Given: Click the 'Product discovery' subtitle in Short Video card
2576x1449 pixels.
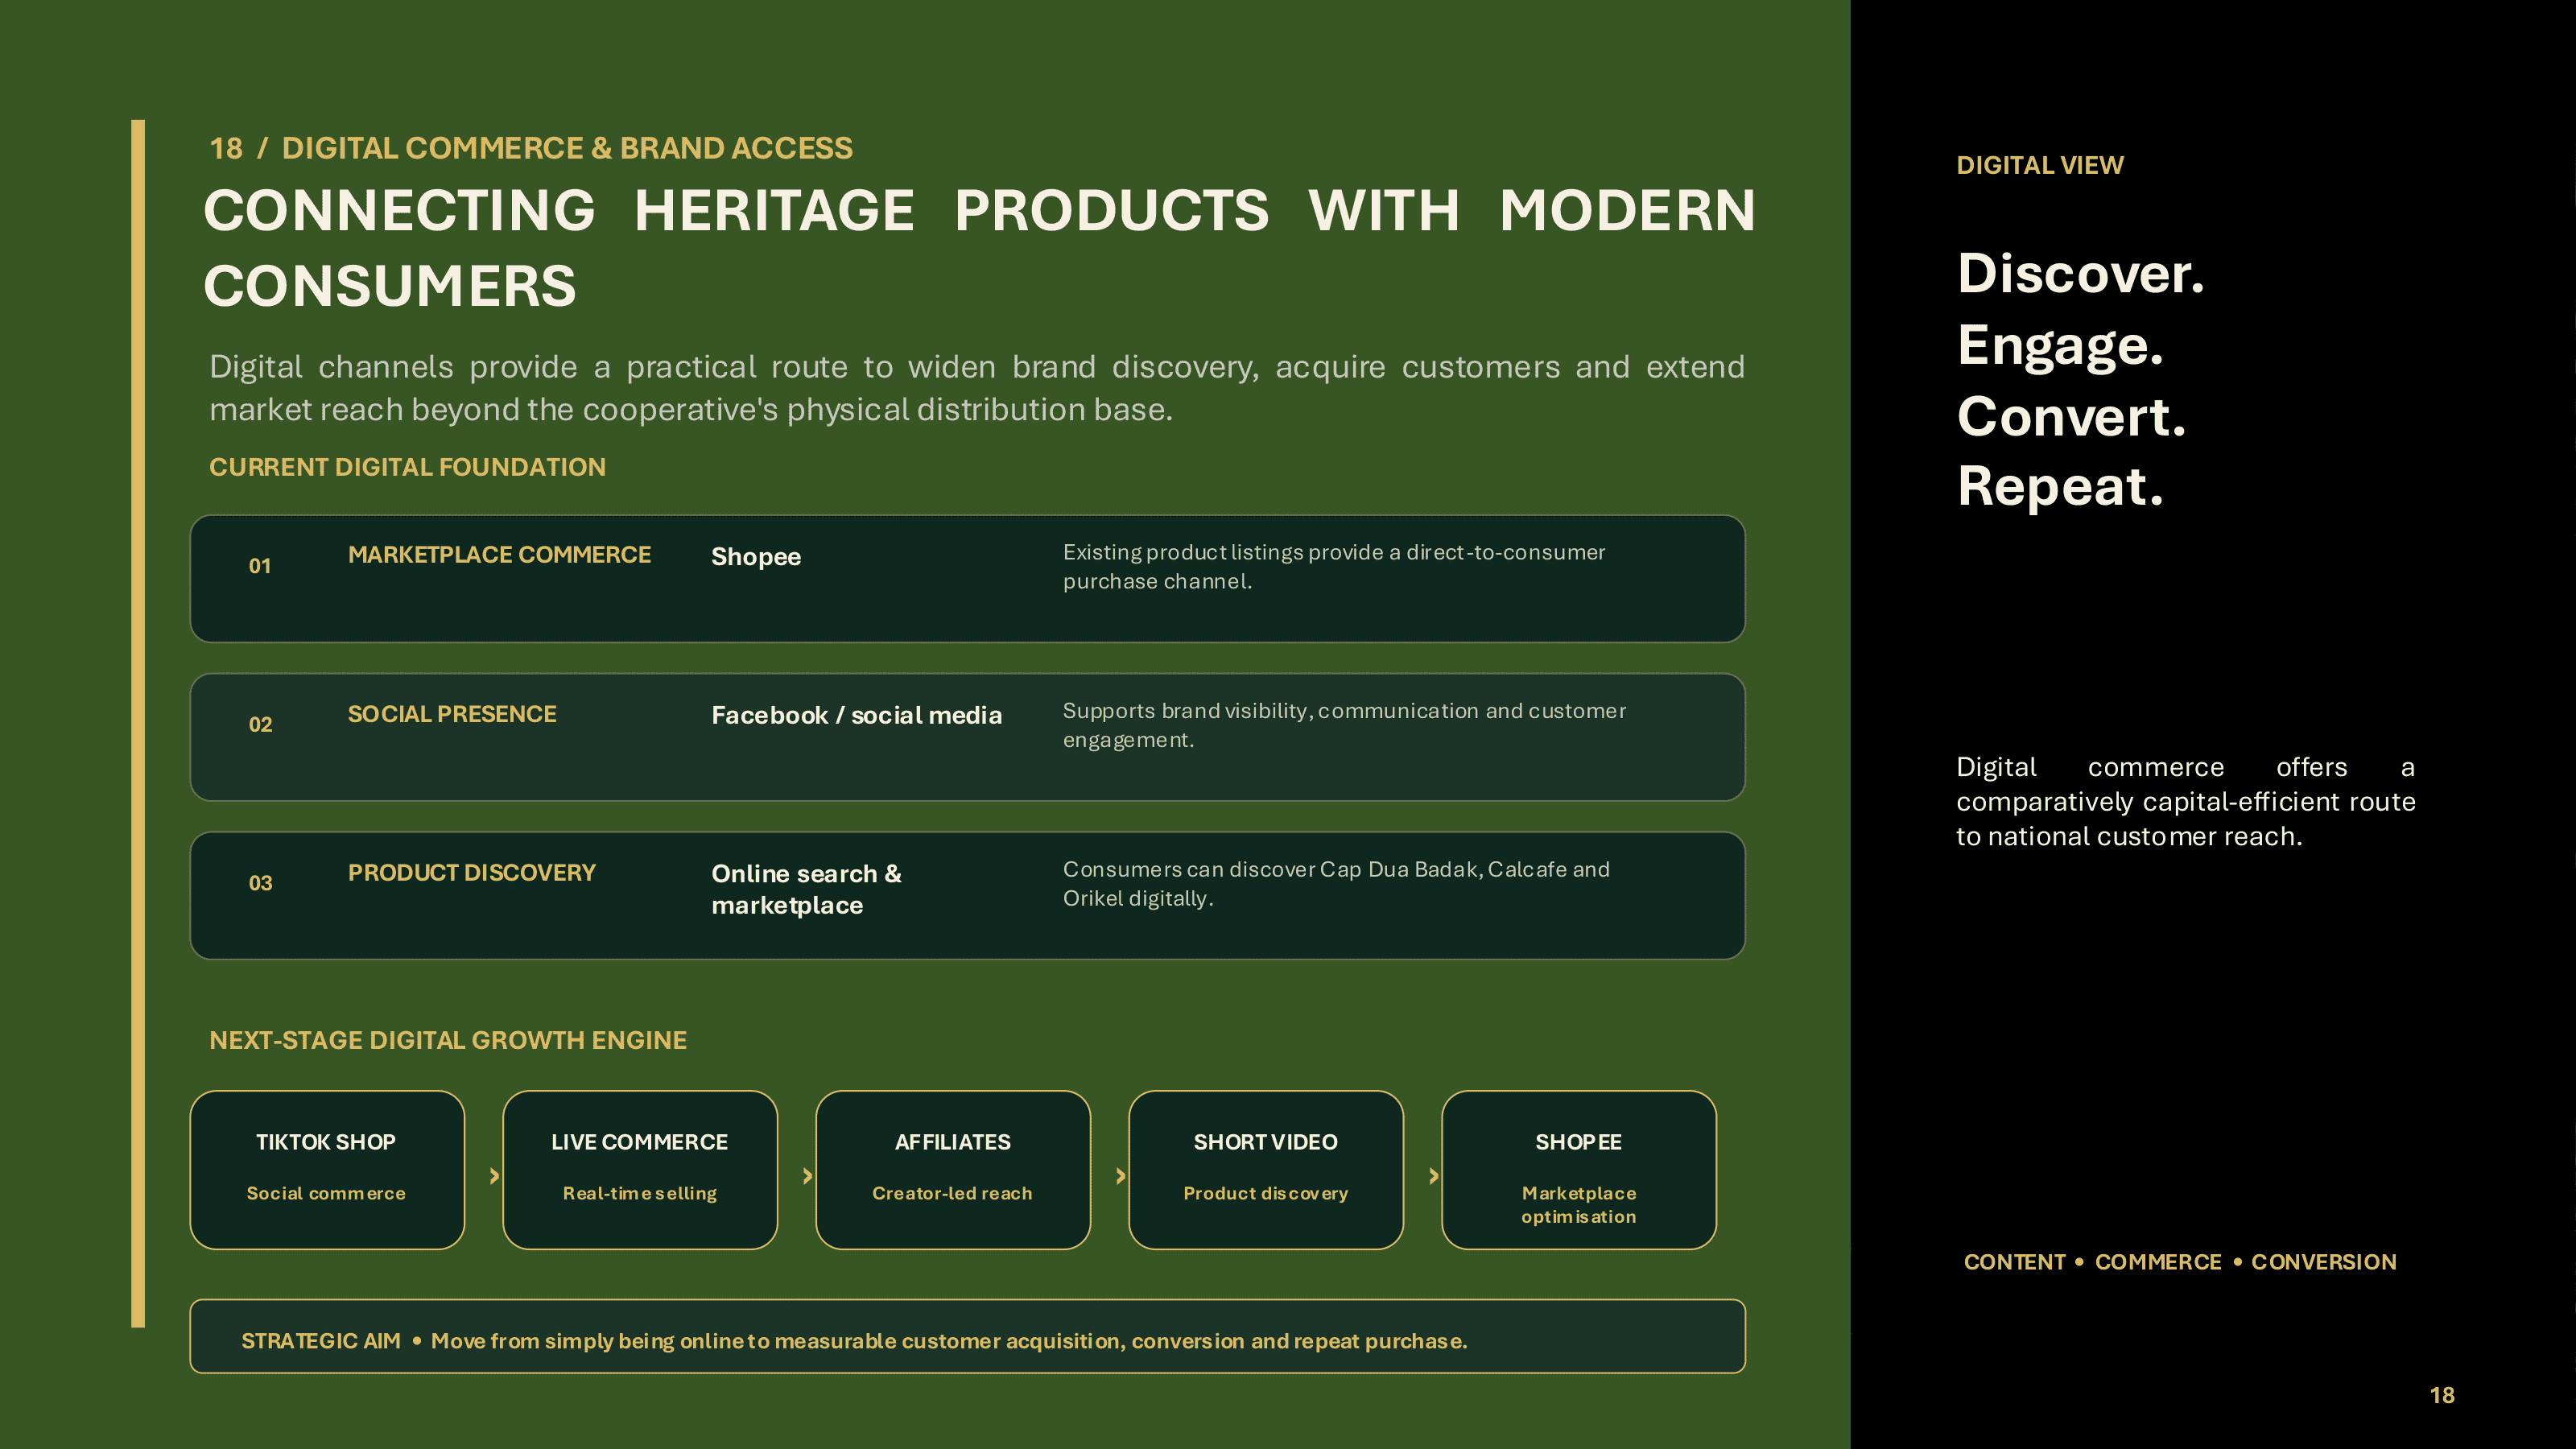Looking at the screenshot, I should point(1266,1193).
